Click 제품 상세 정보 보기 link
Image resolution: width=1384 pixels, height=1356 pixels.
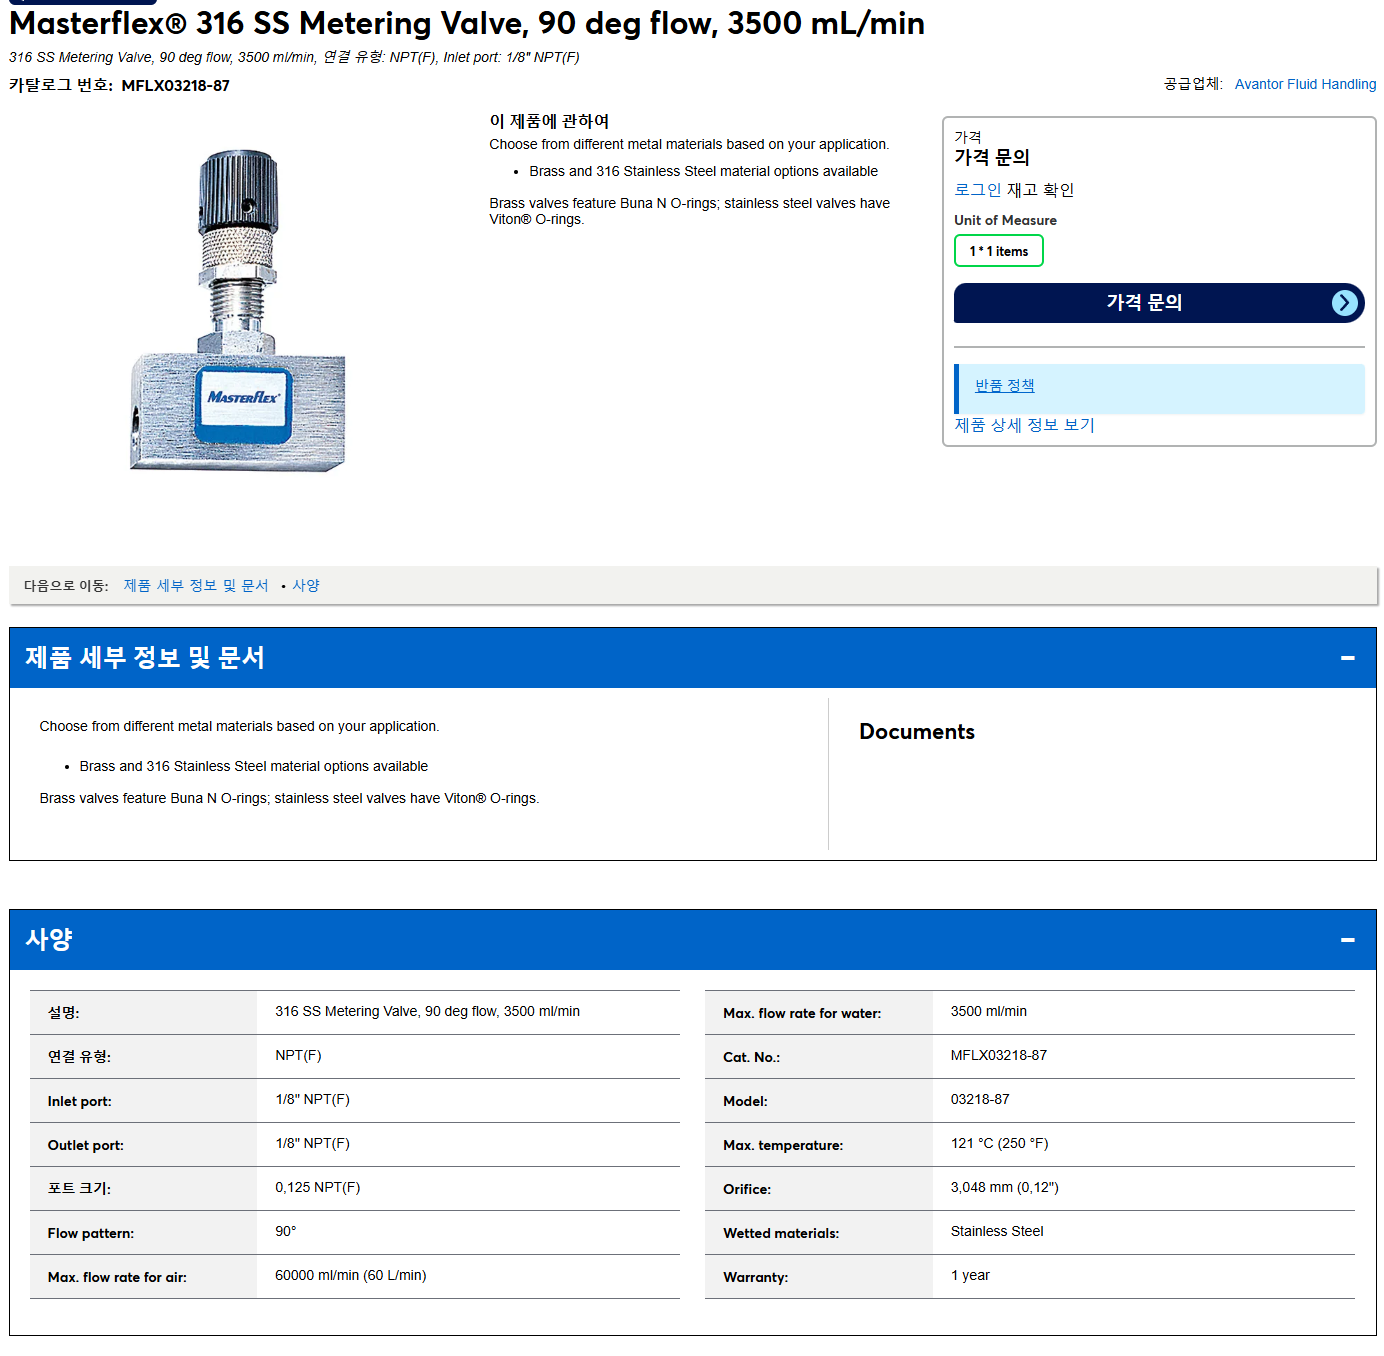pyautogui.click(x=1024, y=425)
